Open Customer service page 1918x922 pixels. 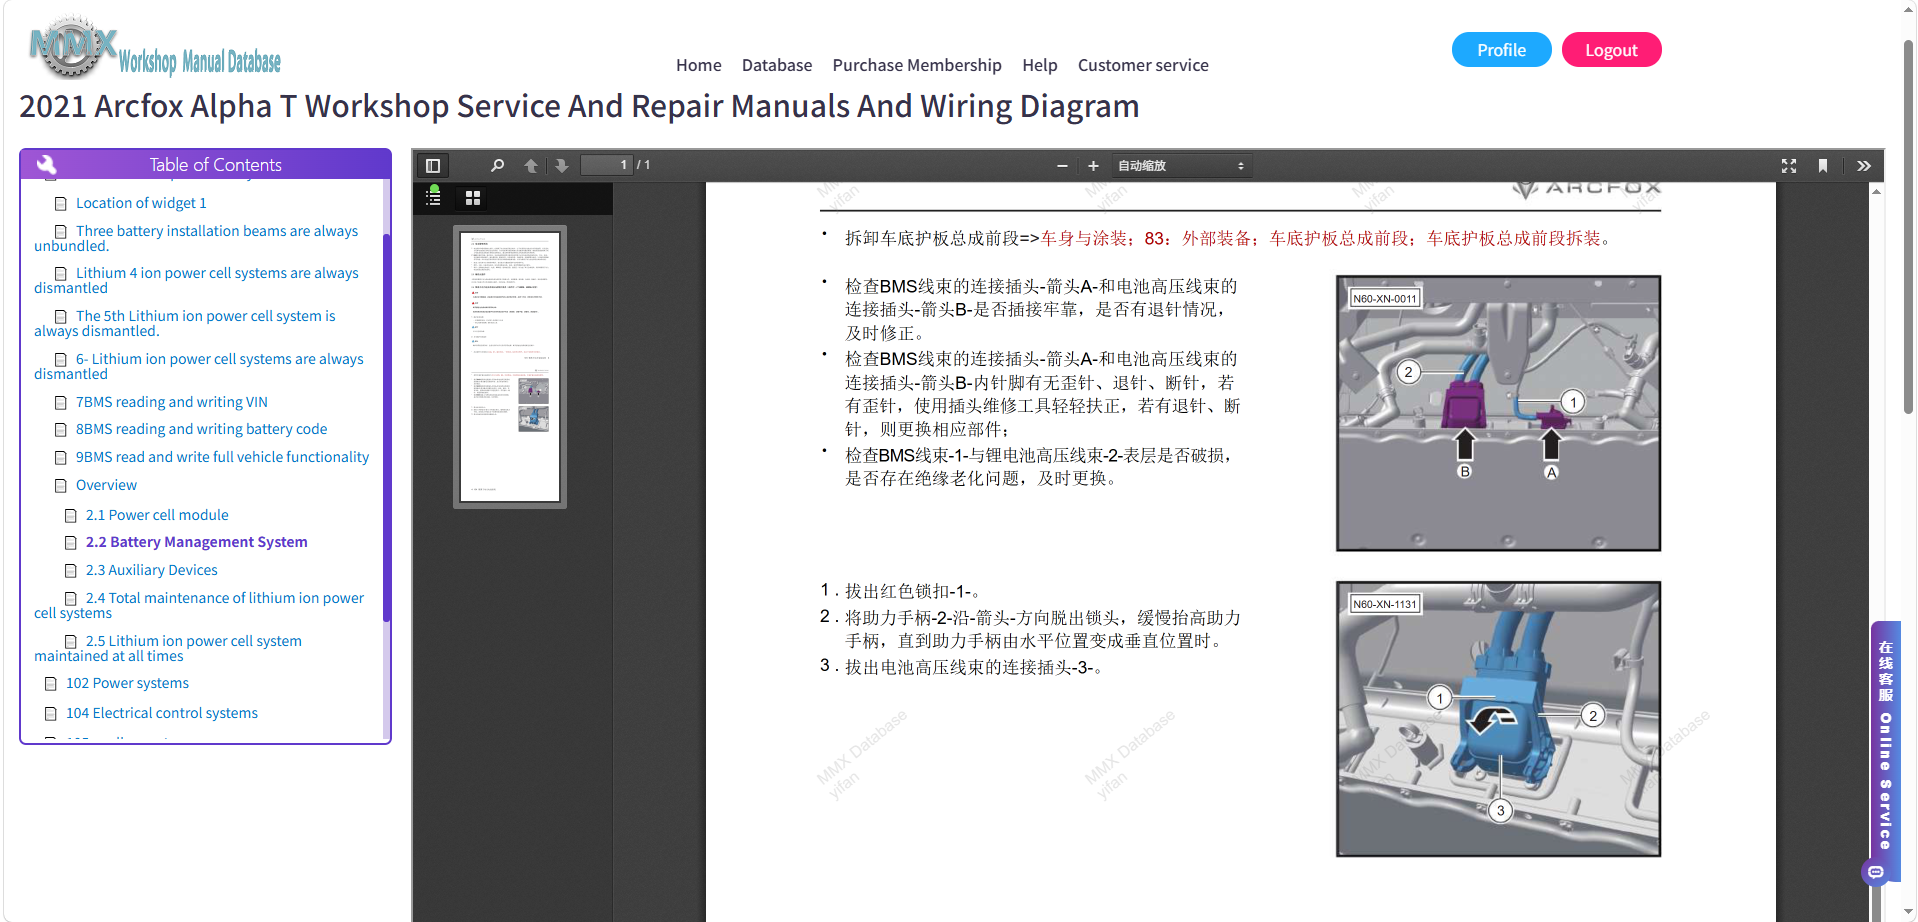[1143, 65]
